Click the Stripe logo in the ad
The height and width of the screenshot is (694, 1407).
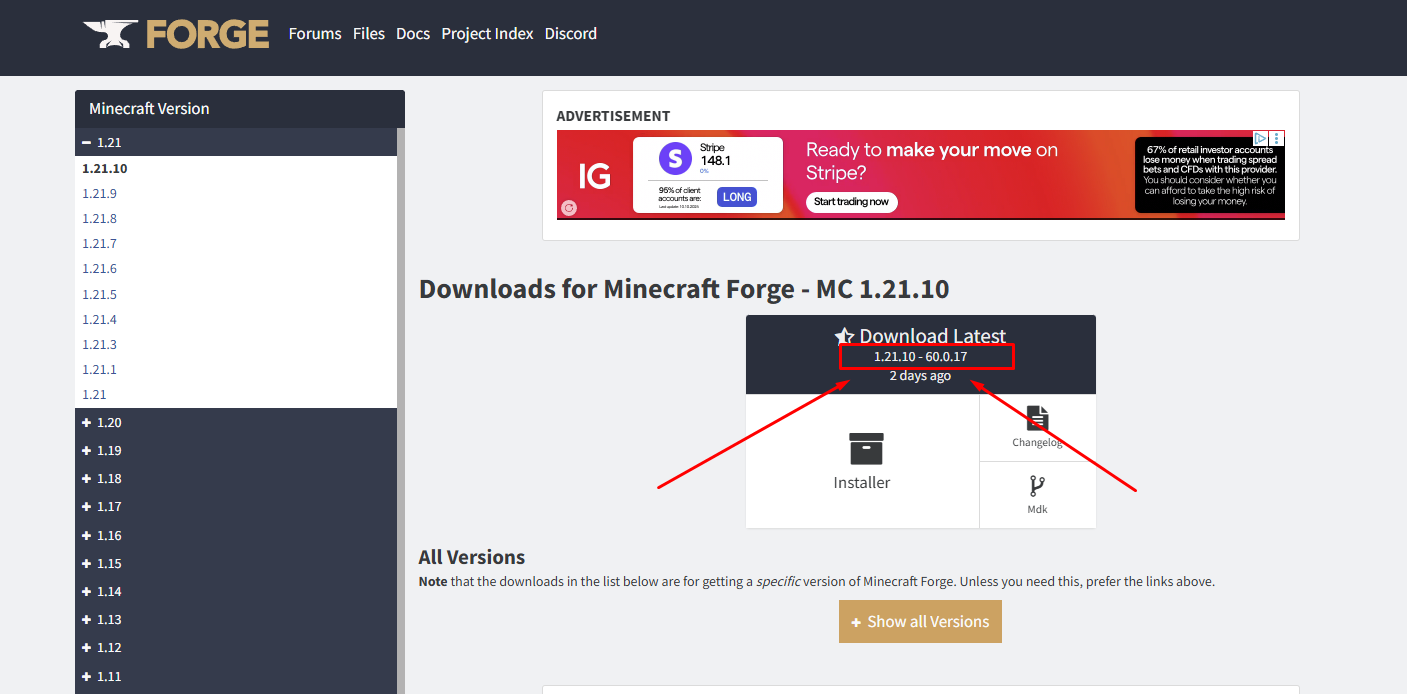click(x=676, y=158)
